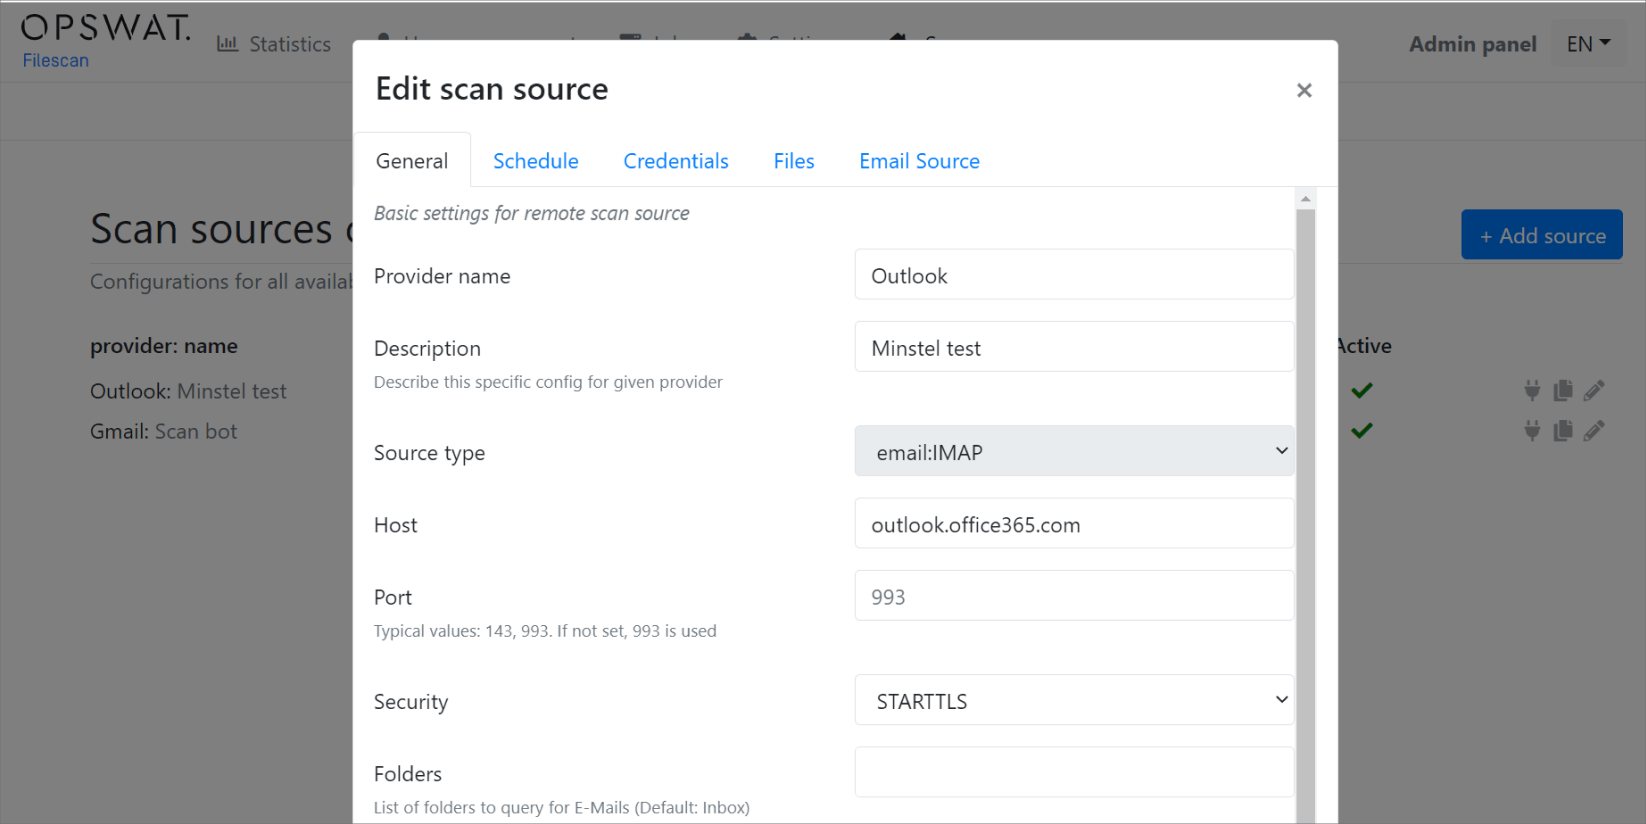Screen dimensions: 1646x824
Task: Click the copy duplicate icon in the Gmail row
Action: click(x=1563, y=430)
